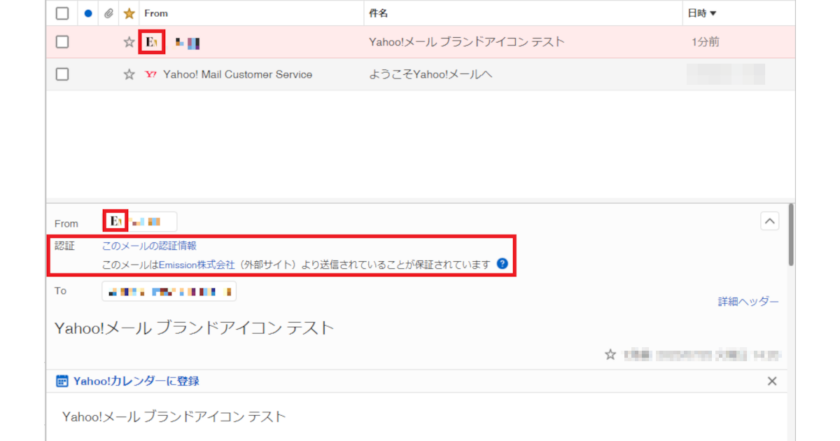
Task: Click the blurred sender name in the preview From field
Action: (146, 221)
